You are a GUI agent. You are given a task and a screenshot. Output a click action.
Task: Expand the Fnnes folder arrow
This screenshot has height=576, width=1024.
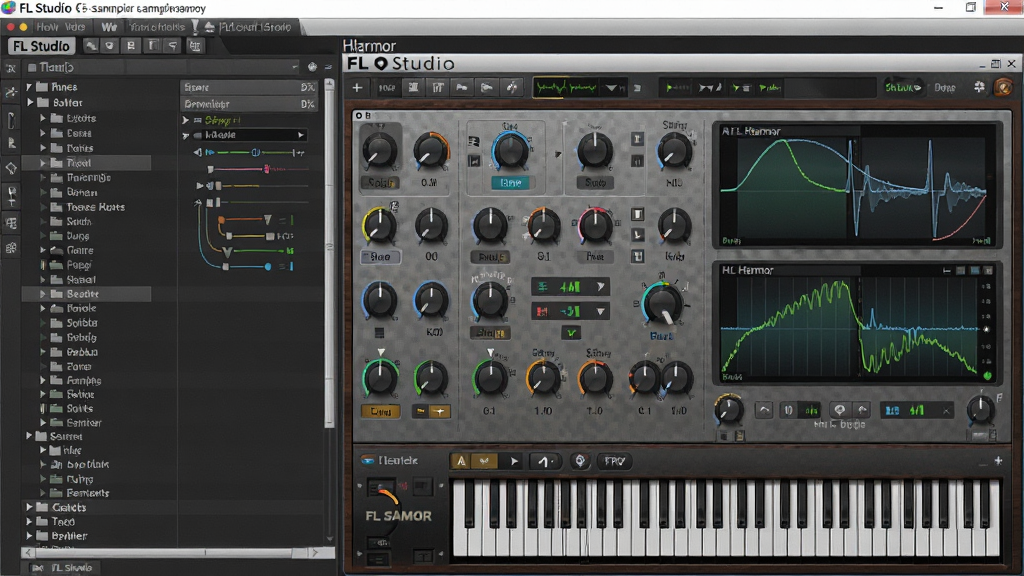[x=29, y=86]
